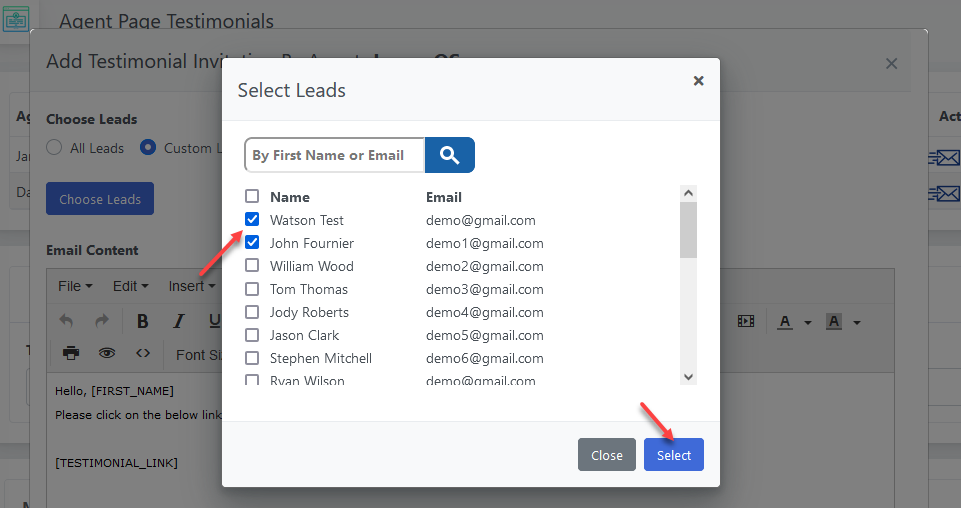The height and width of the screenshot is (508, 961).
Task: Click the magnifier search button
Action: click(449, 155)
